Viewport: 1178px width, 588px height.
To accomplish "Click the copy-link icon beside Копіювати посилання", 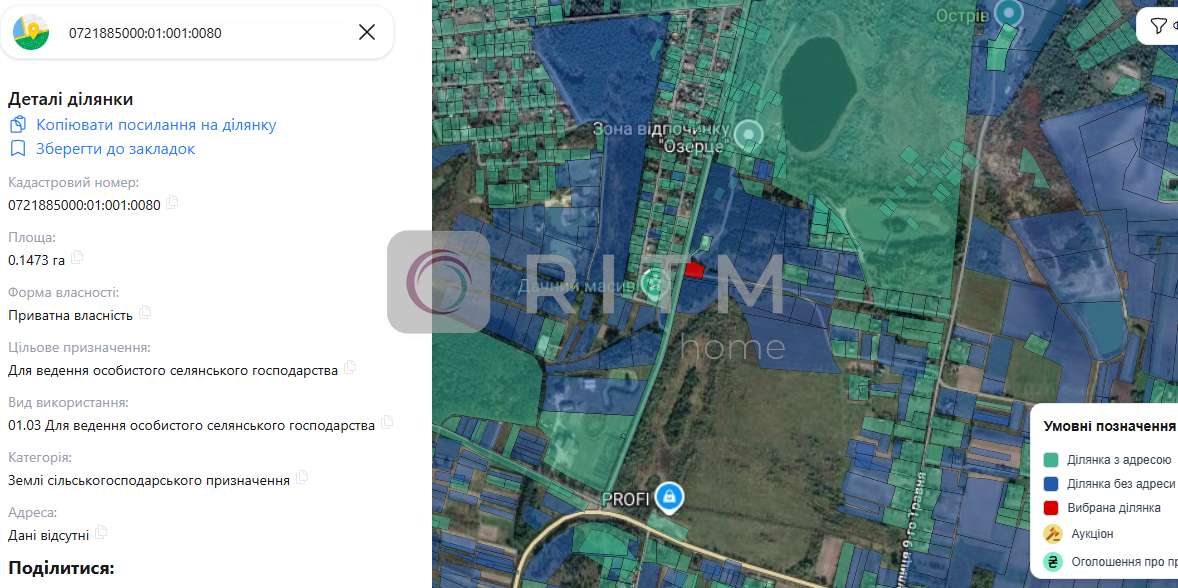I will point(18,125).
